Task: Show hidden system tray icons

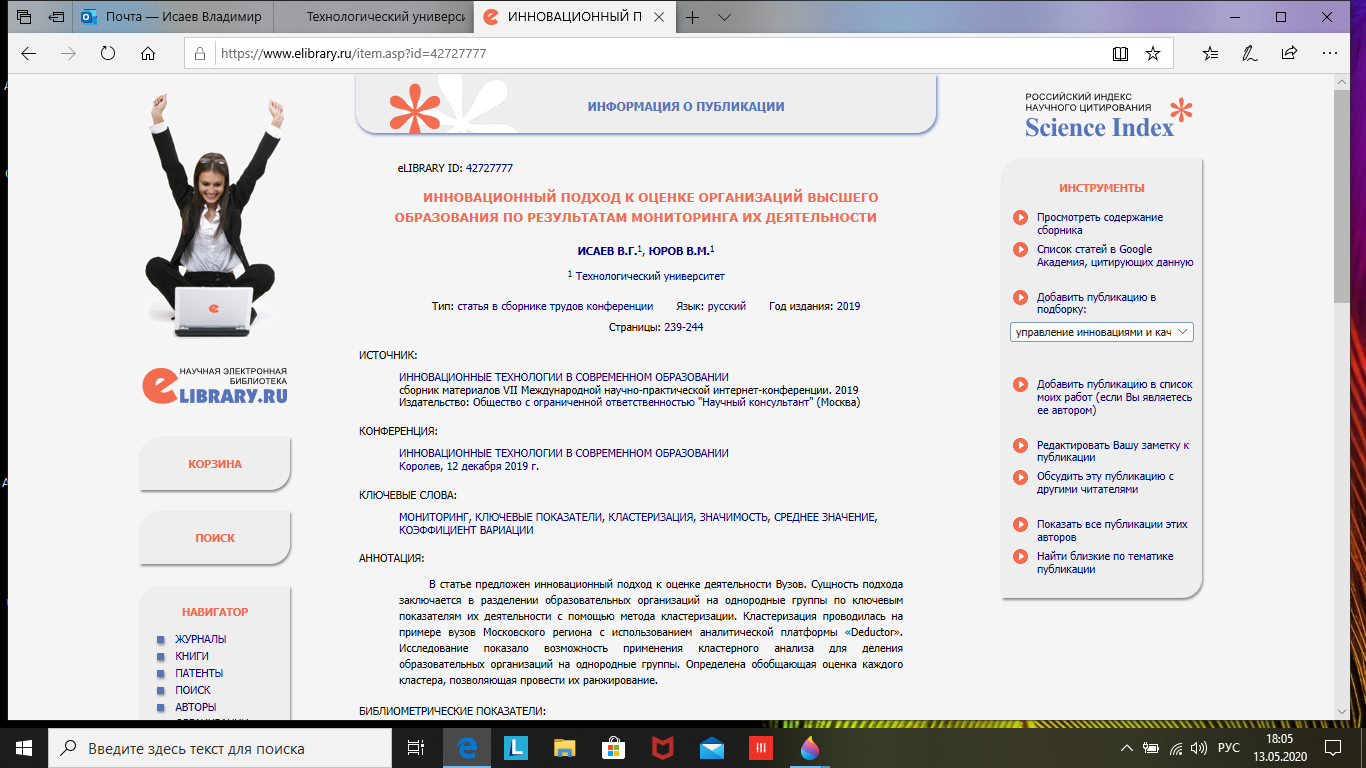Action: click(1128, 747)
